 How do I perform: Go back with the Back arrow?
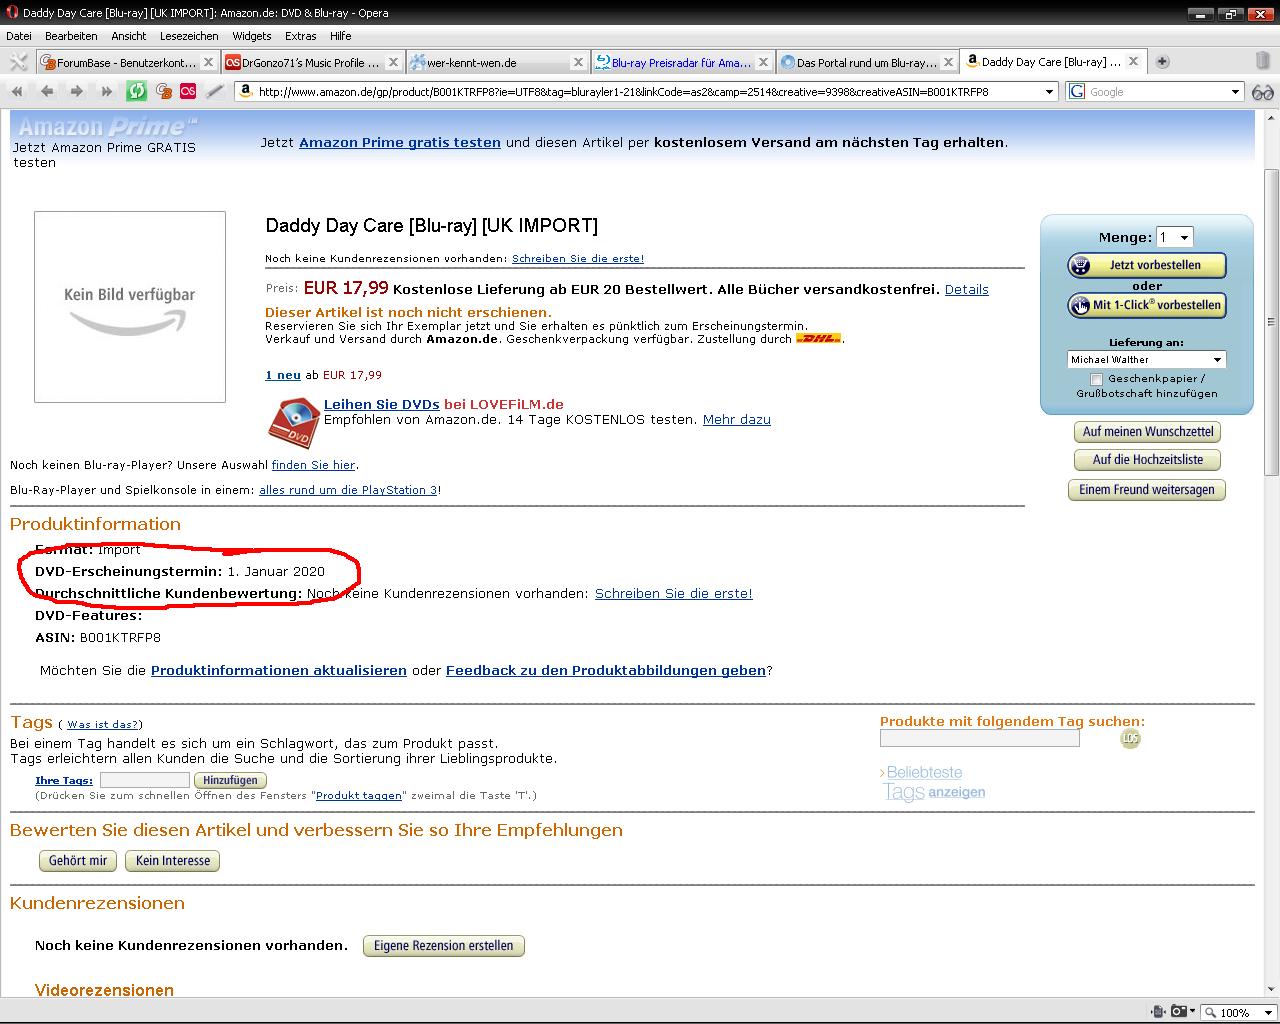click(47, 91)
